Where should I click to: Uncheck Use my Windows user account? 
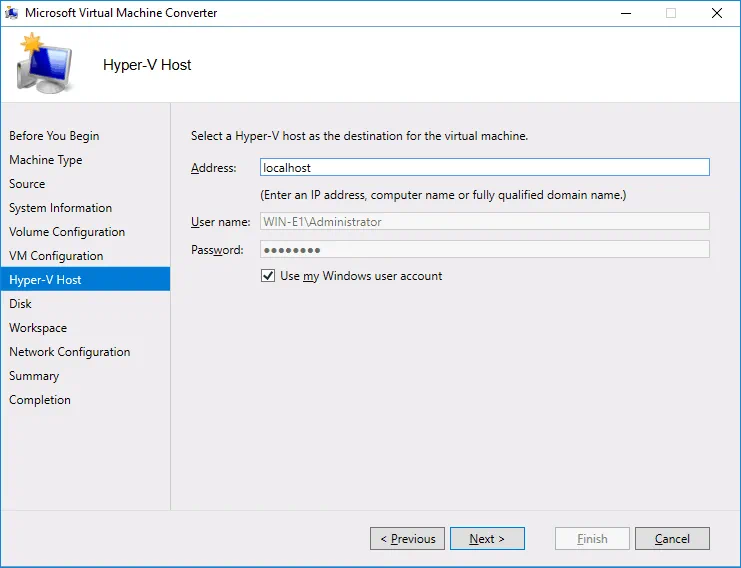tap(268, 276)
